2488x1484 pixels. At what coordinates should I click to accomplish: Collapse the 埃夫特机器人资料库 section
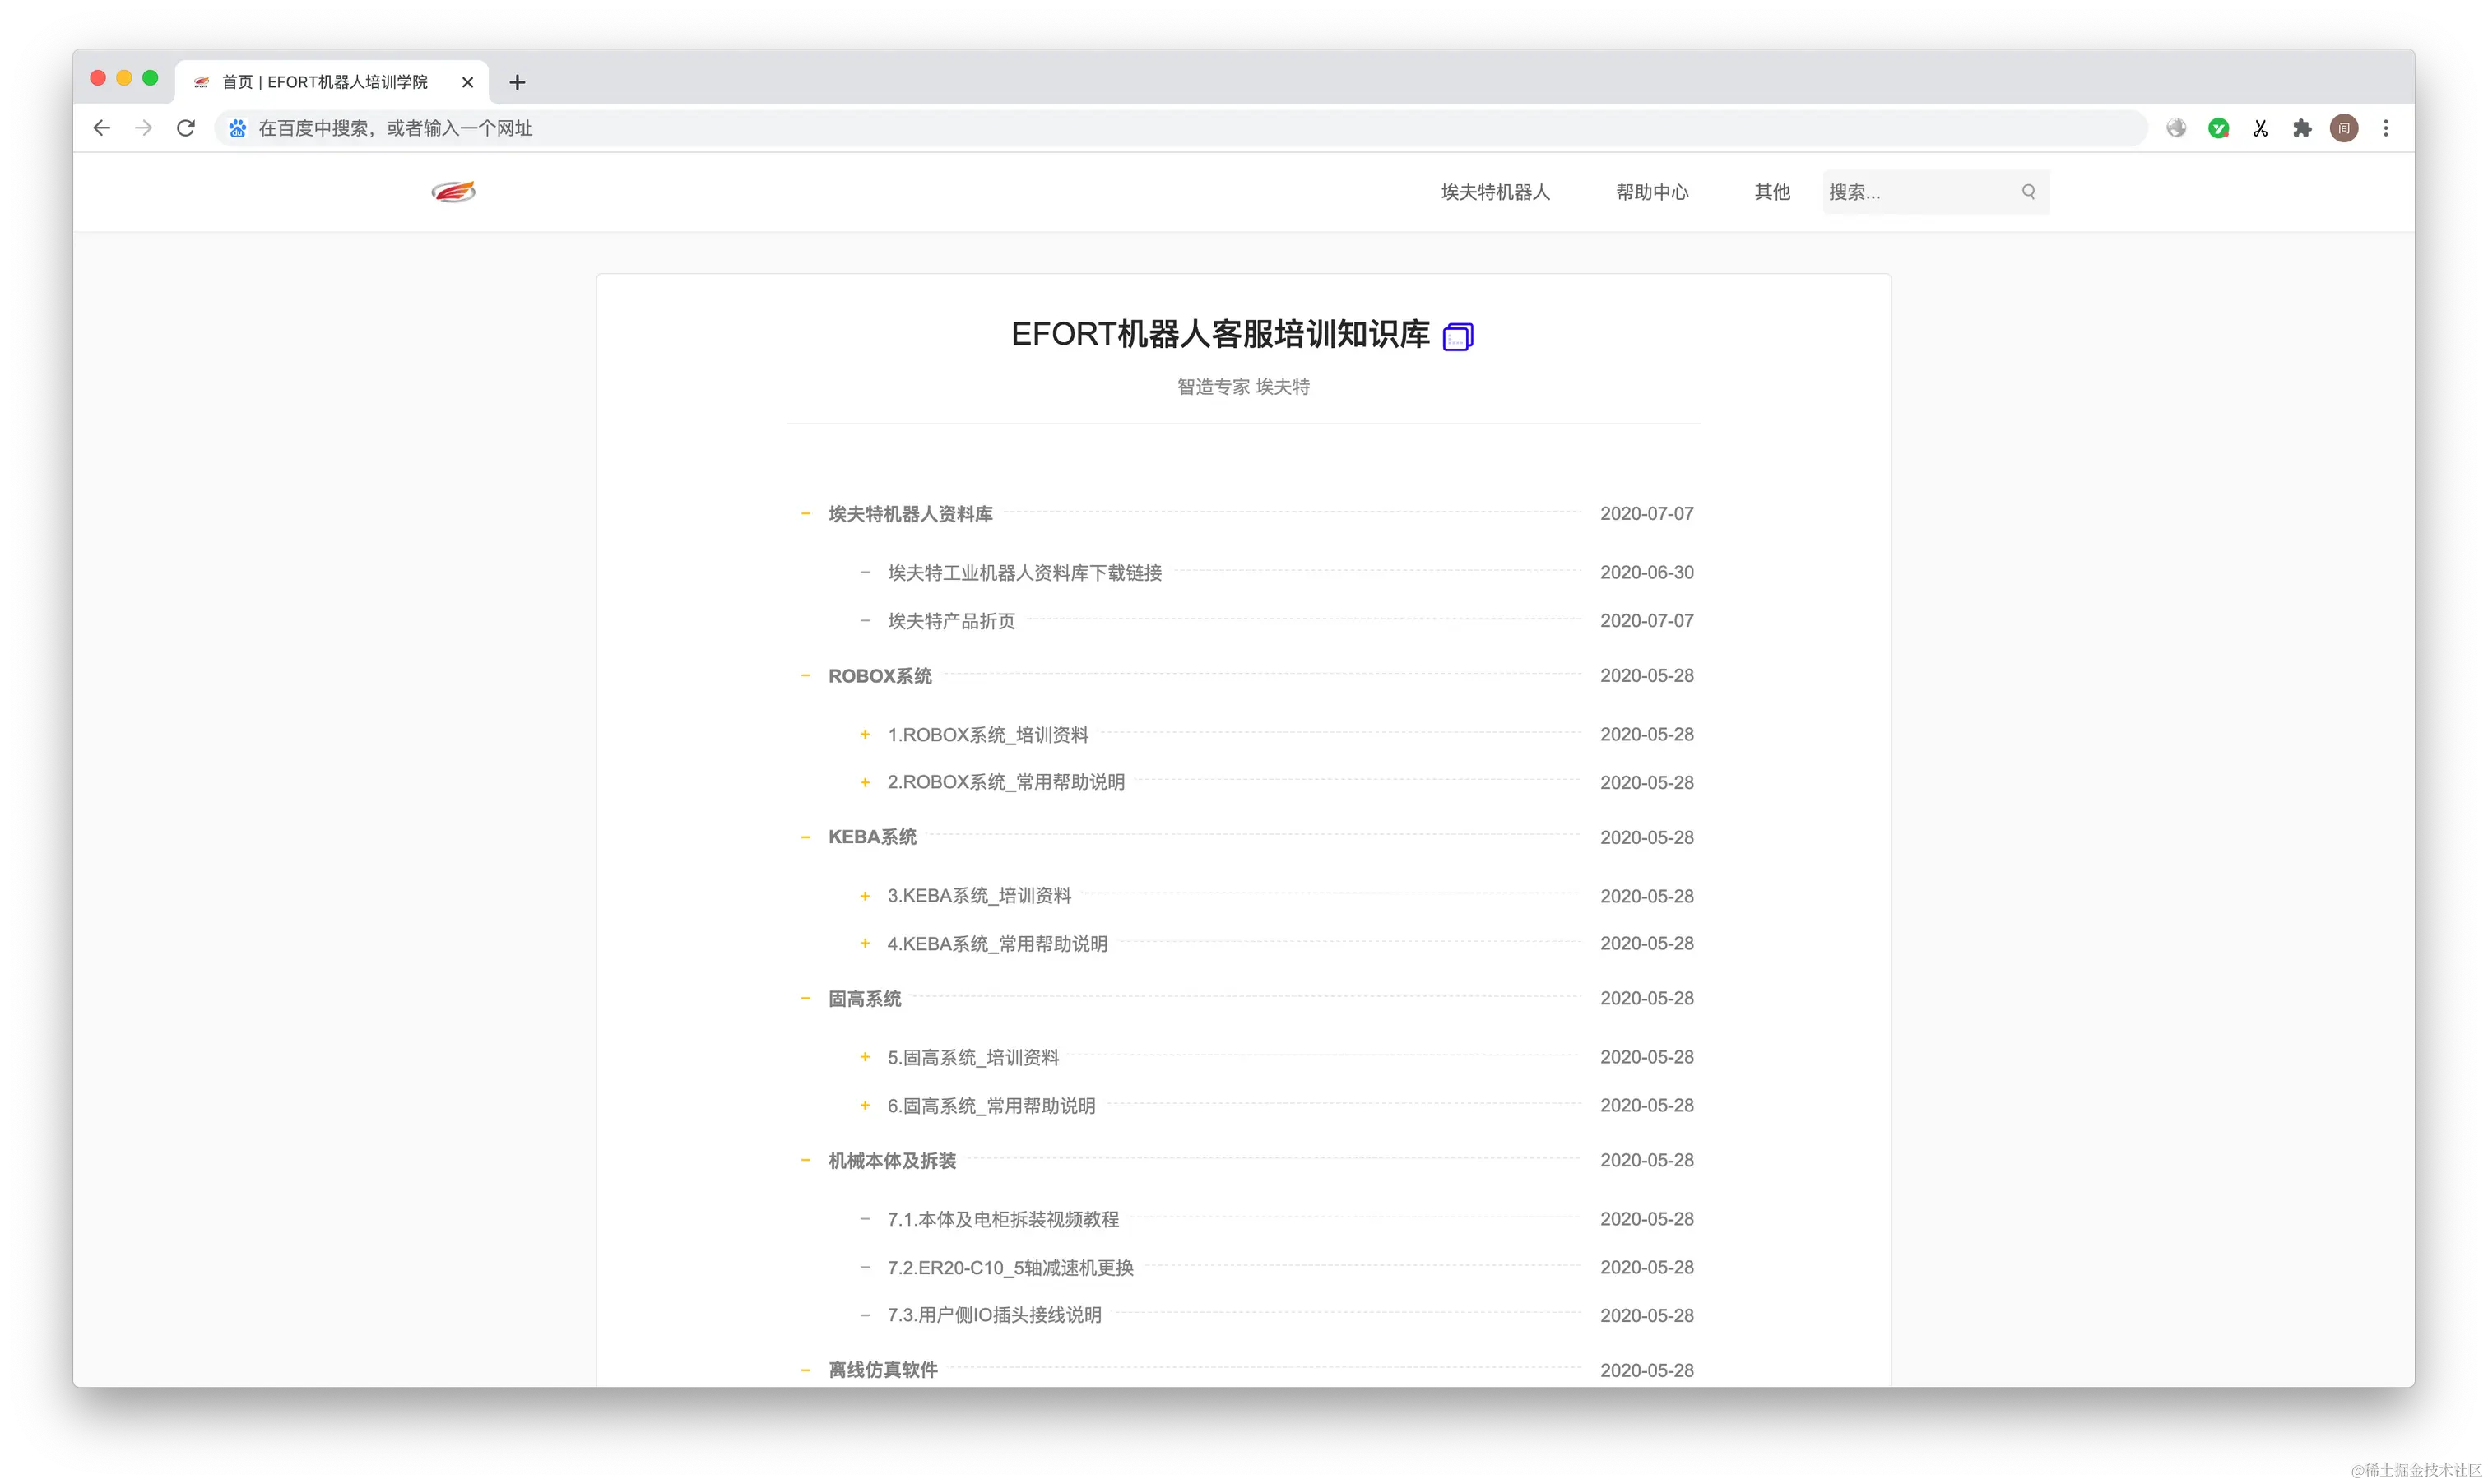click(805, 514)
